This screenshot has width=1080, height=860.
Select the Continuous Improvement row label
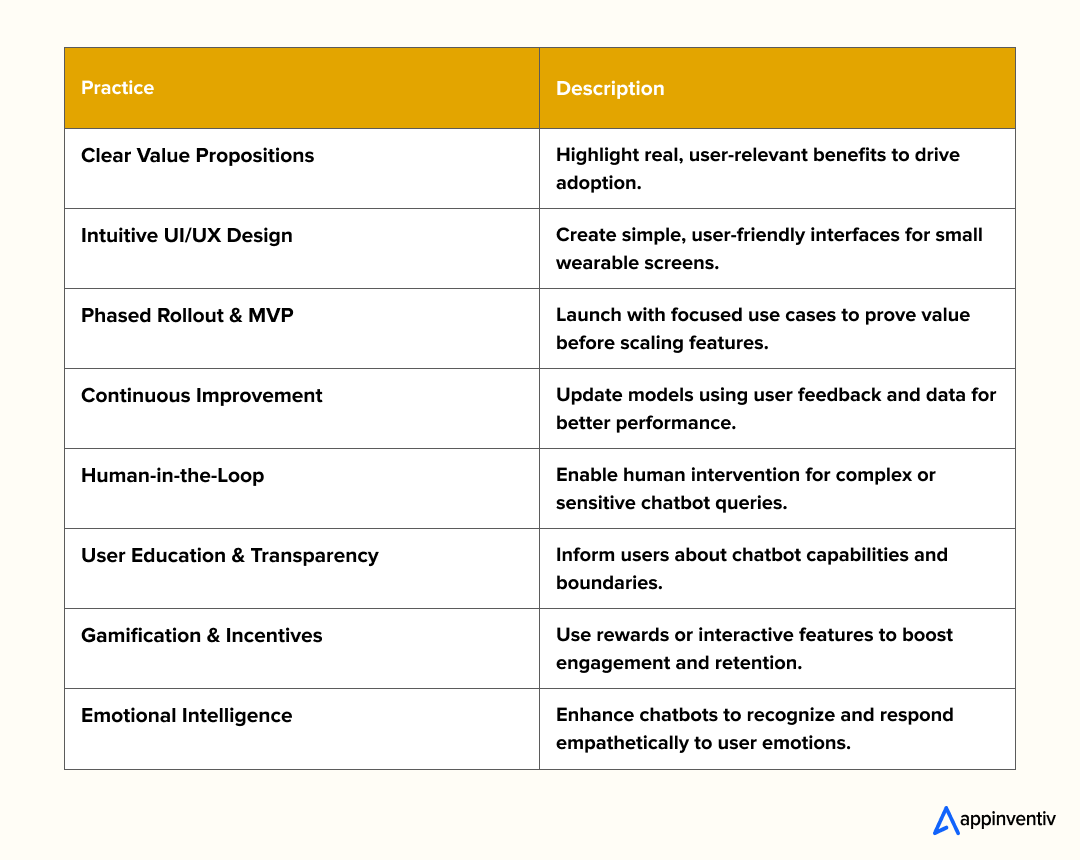click(202, 396)
